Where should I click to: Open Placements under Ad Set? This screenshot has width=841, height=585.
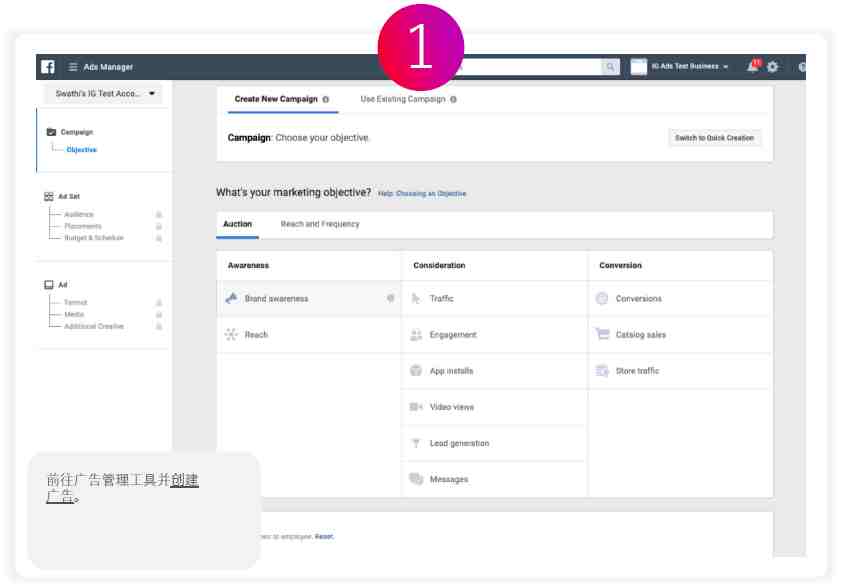83,226
